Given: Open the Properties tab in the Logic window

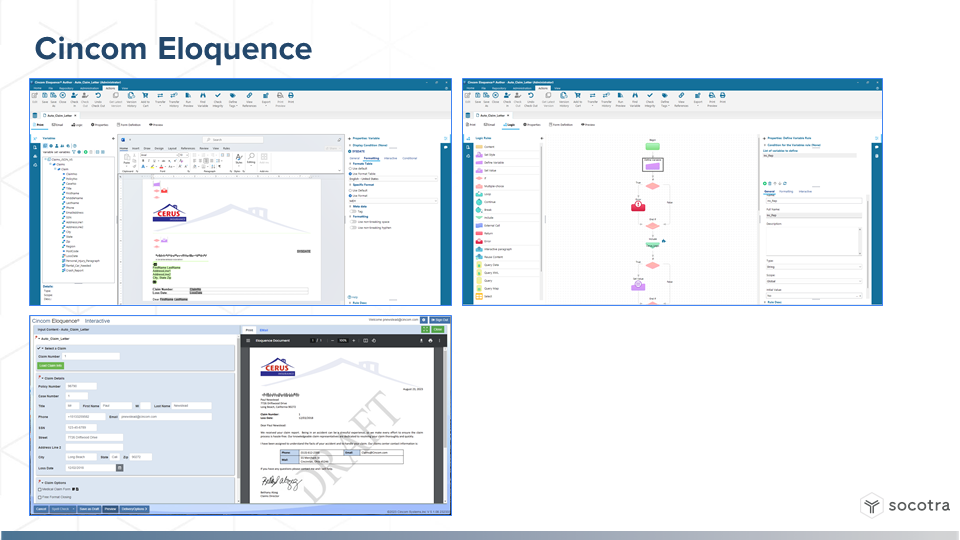Looking at the screenshot, I should click(x=532, y=125).
